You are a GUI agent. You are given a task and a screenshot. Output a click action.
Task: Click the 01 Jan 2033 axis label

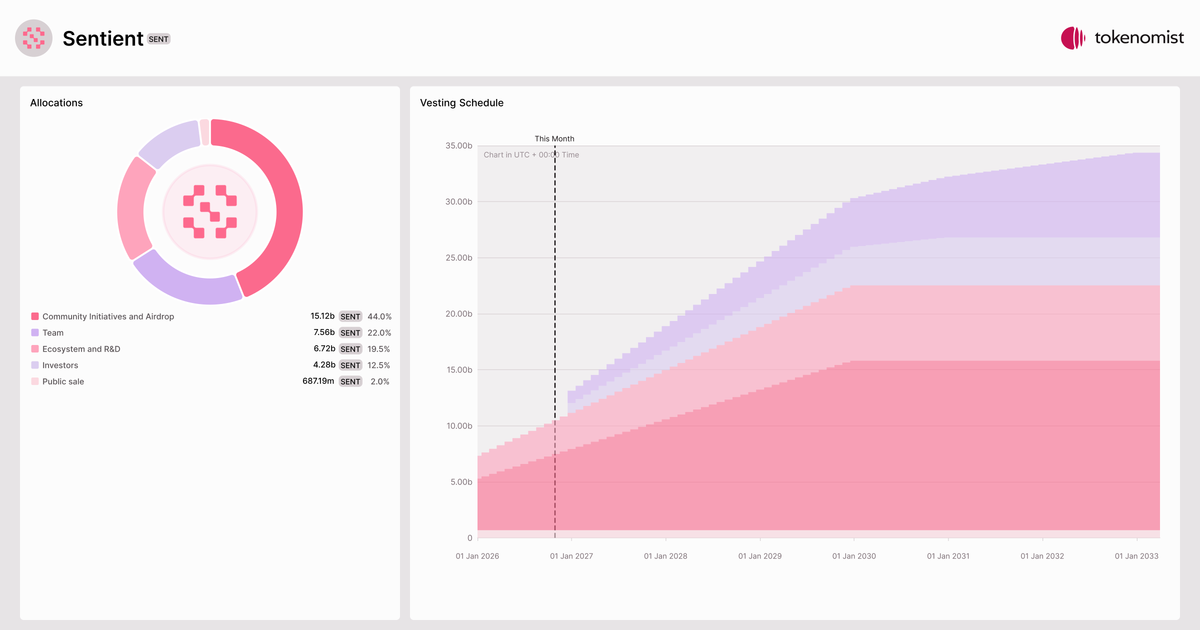click(1137, 556)
